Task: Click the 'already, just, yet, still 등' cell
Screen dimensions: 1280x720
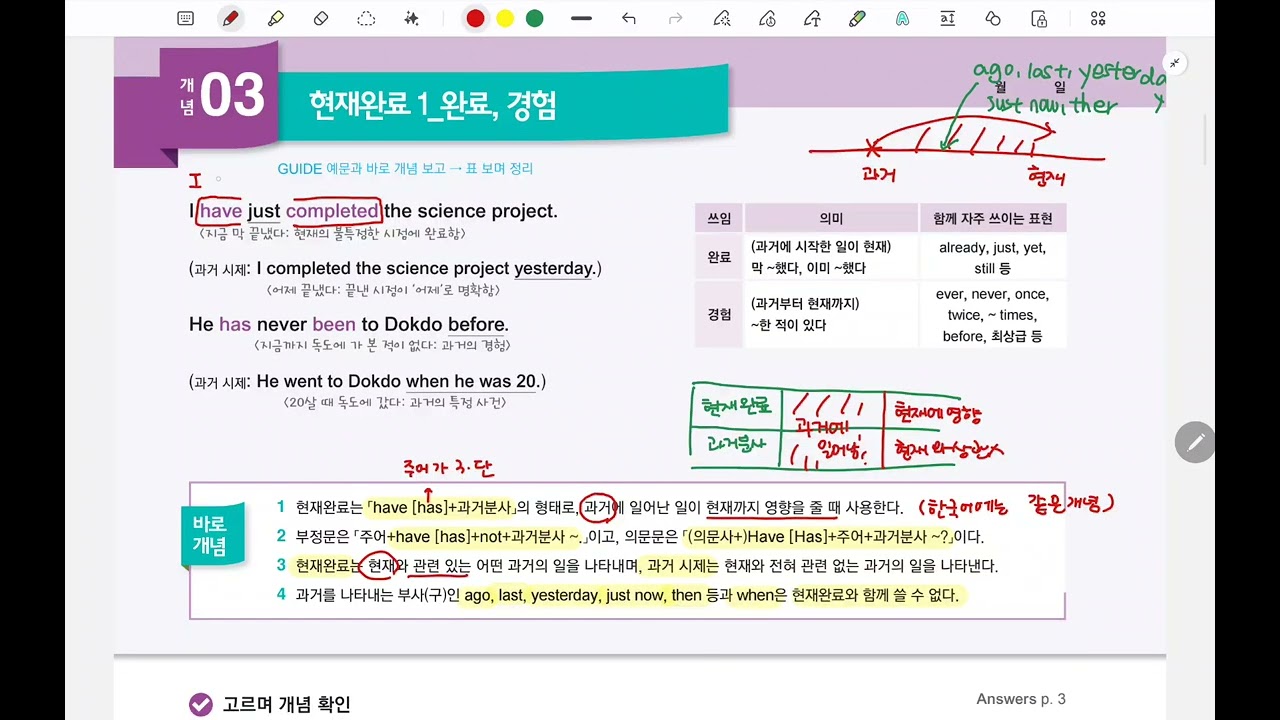Action: click(x=993, y=257)
